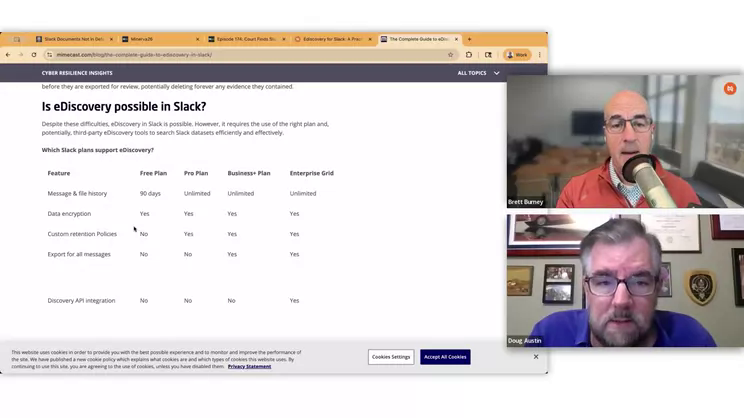This screenshot has width=744, height=418.
Task: Switch to the Minerva26 tab
Action: click(x=158, y=39)
